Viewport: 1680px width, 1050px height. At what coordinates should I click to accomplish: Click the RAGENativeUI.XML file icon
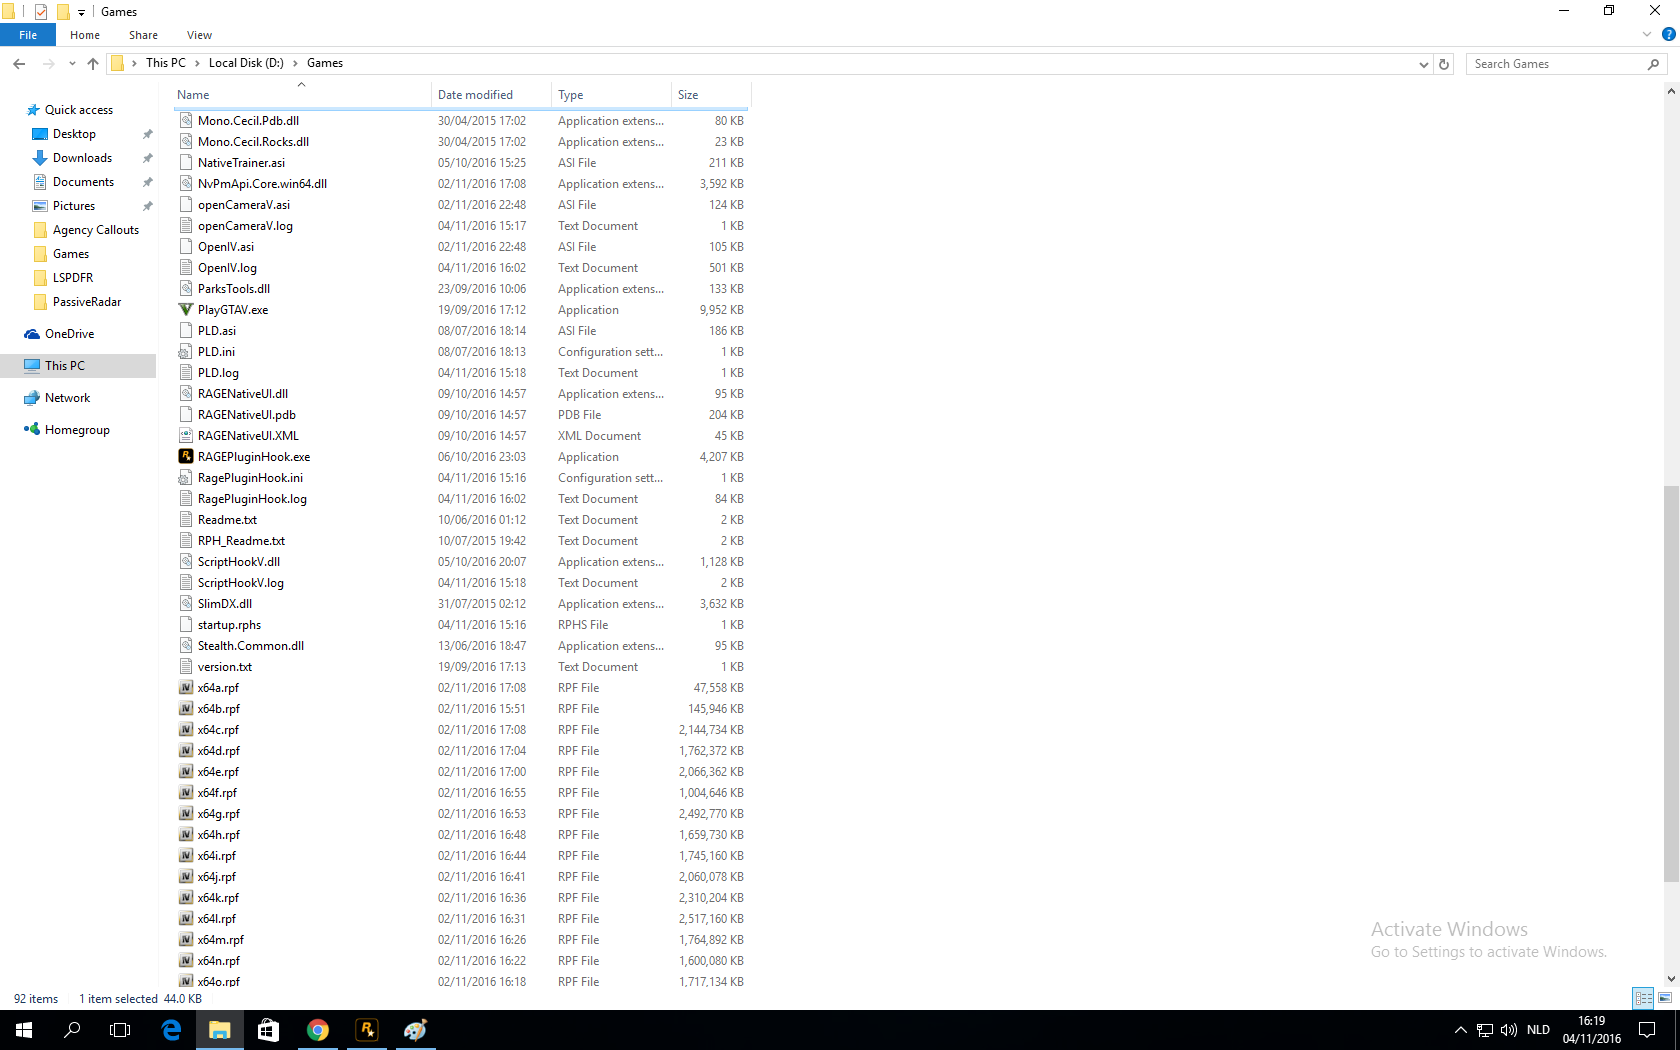click(185, 436)
